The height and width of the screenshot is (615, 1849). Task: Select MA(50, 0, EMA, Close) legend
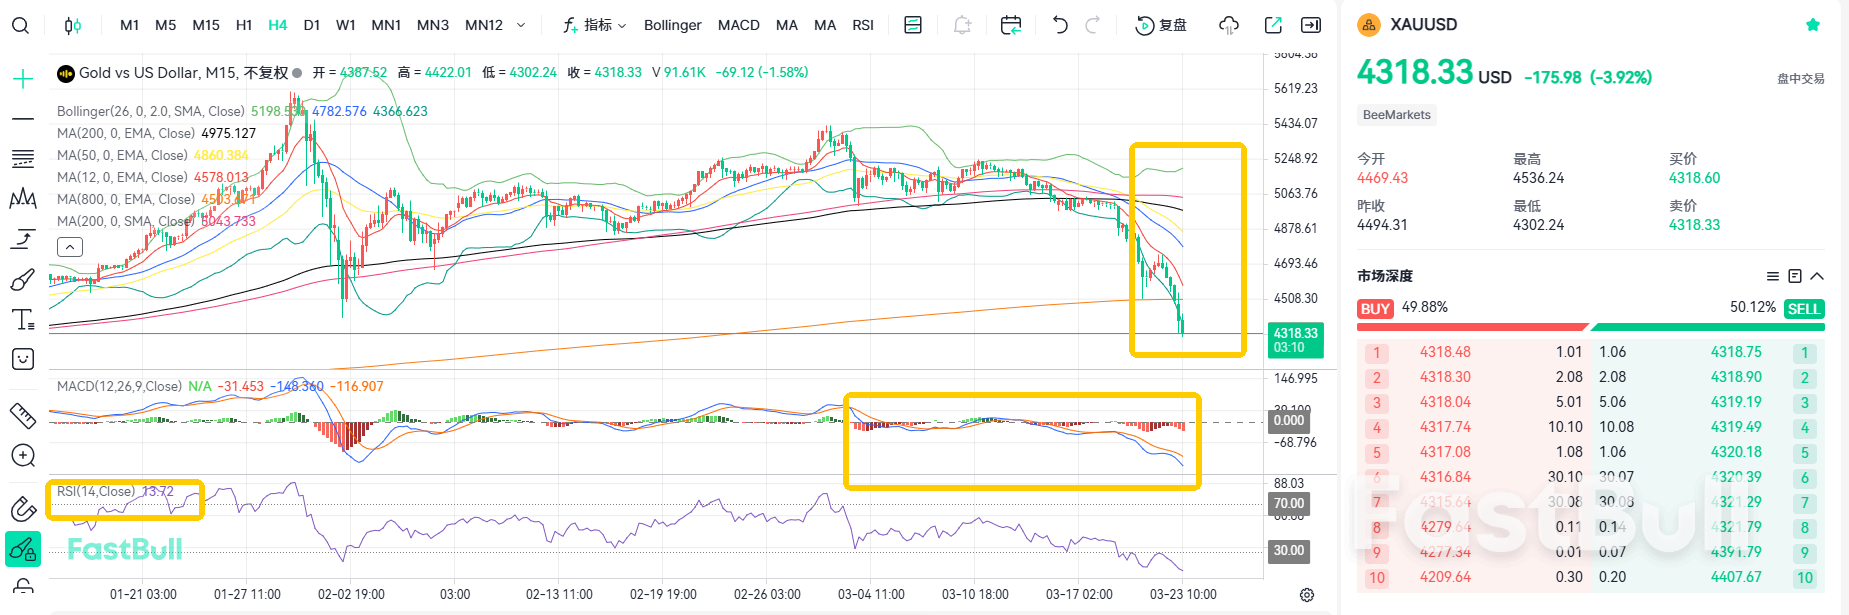point(122,155)
